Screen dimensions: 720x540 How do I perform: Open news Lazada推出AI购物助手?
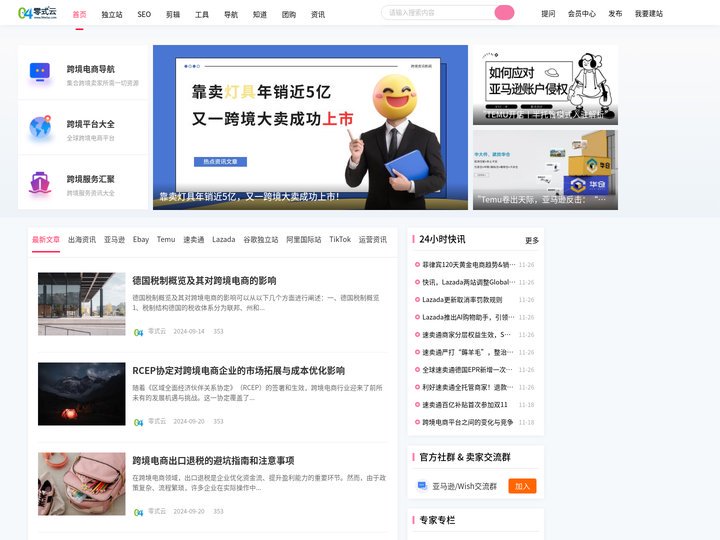[469, 317]
